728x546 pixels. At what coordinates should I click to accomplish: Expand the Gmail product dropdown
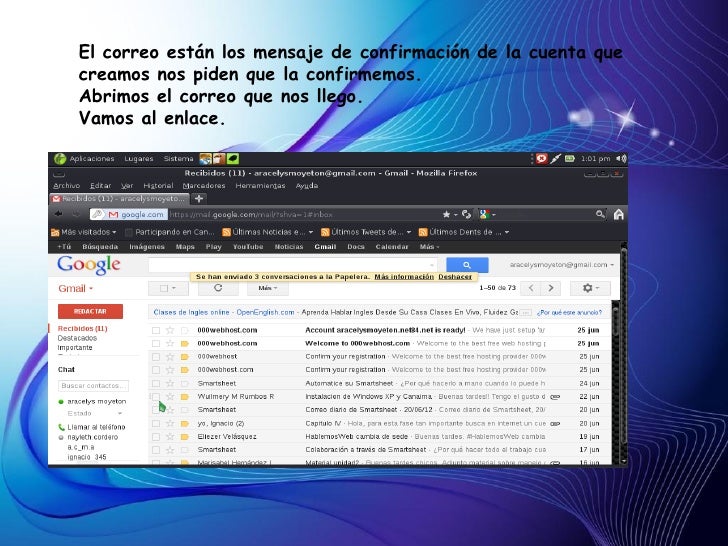pyautogui.click(x=76, y=288)
